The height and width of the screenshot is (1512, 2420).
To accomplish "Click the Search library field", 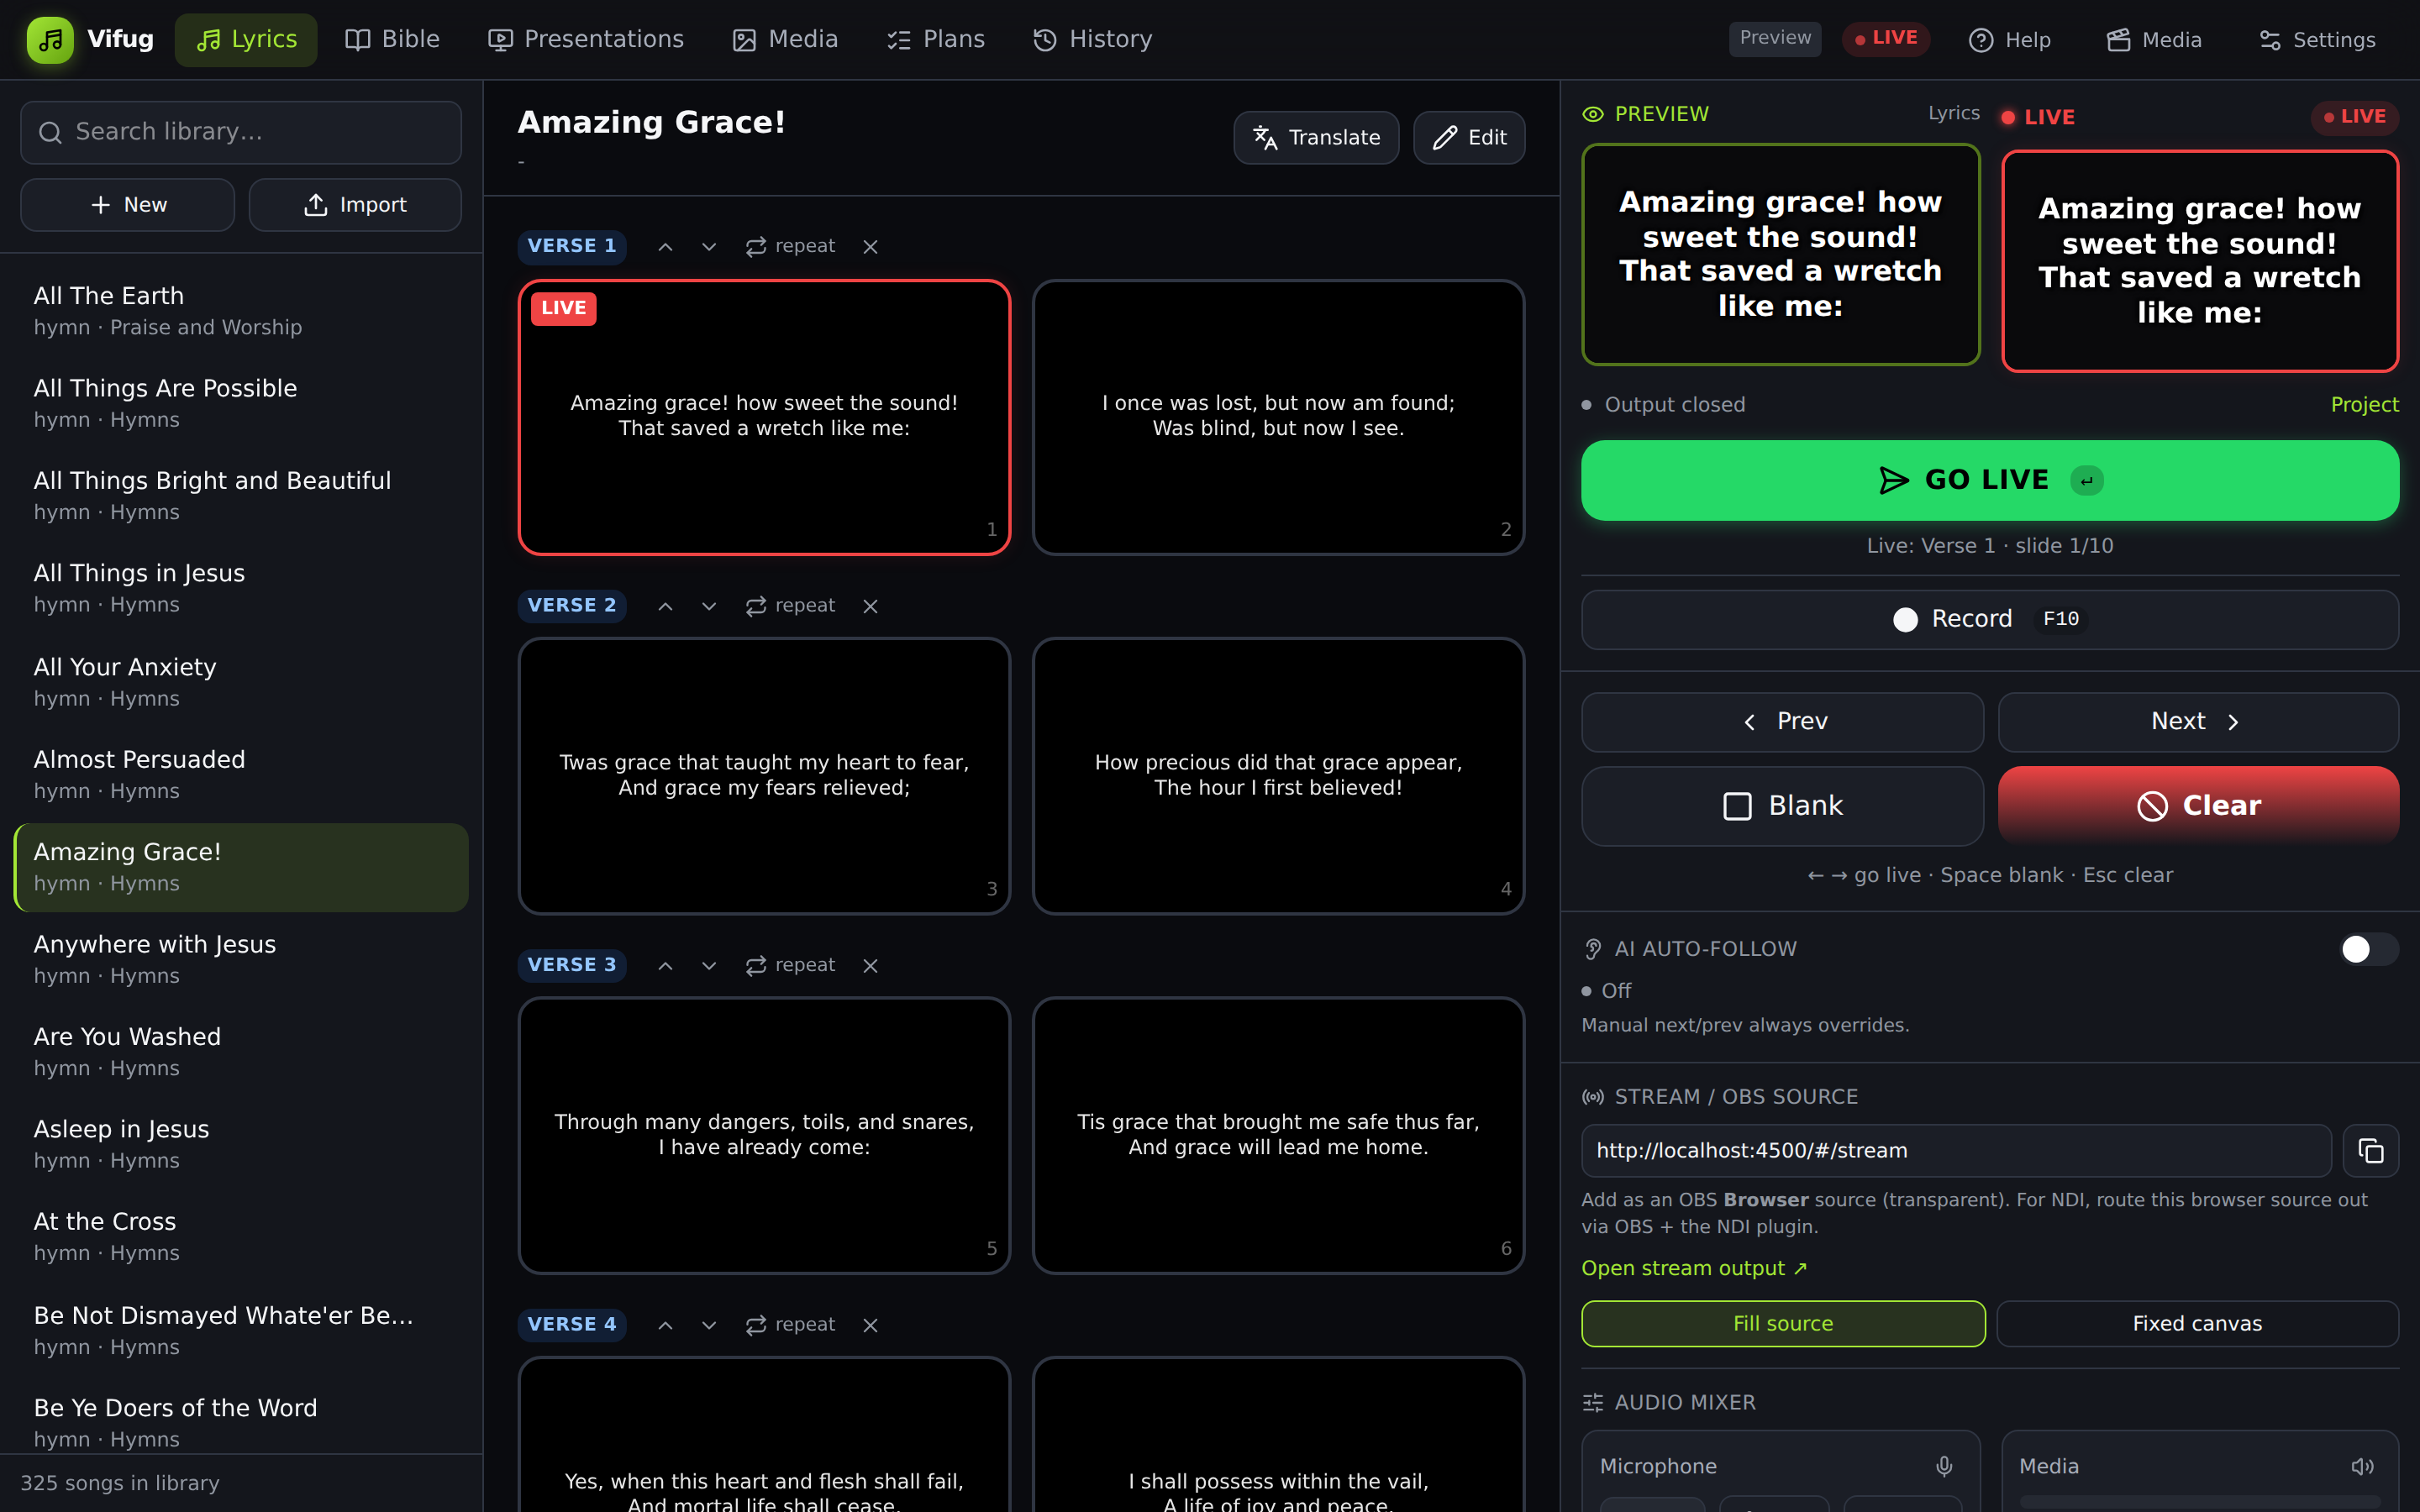I will pos(241,132).
